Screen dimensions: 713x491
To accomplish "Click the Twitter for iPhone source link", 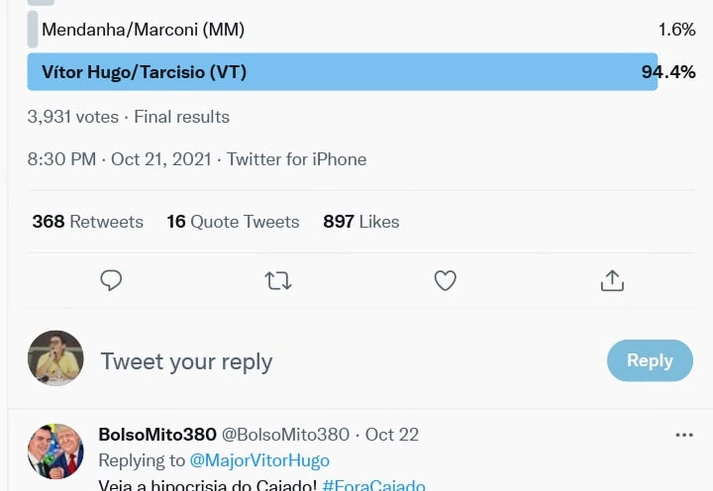I will pos(296,159).
